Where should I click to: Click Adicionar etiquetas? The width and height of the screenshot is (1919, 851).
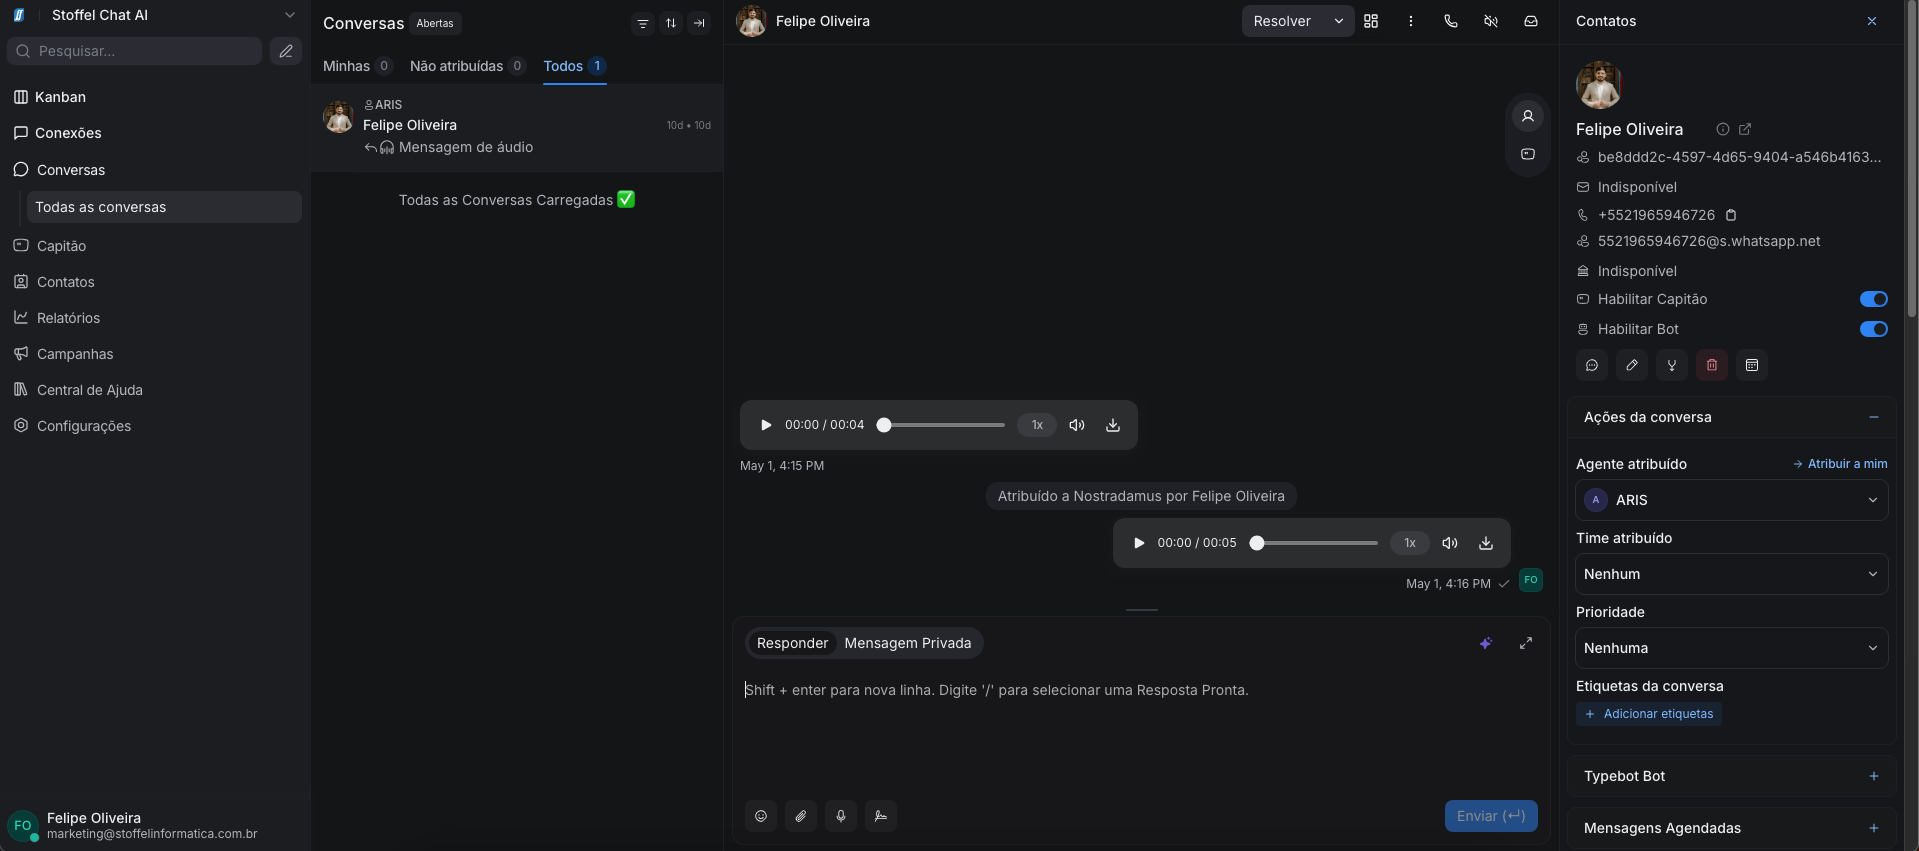point(1649,714)
